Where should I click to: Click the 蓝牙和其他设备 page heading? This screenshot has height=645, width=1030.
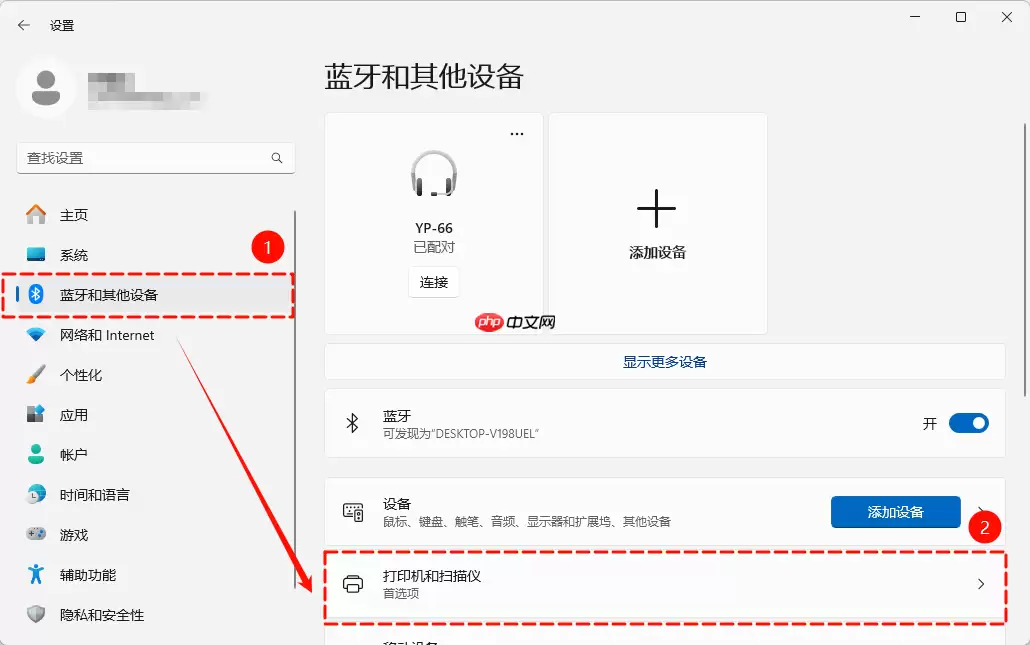tap(424, 77)
